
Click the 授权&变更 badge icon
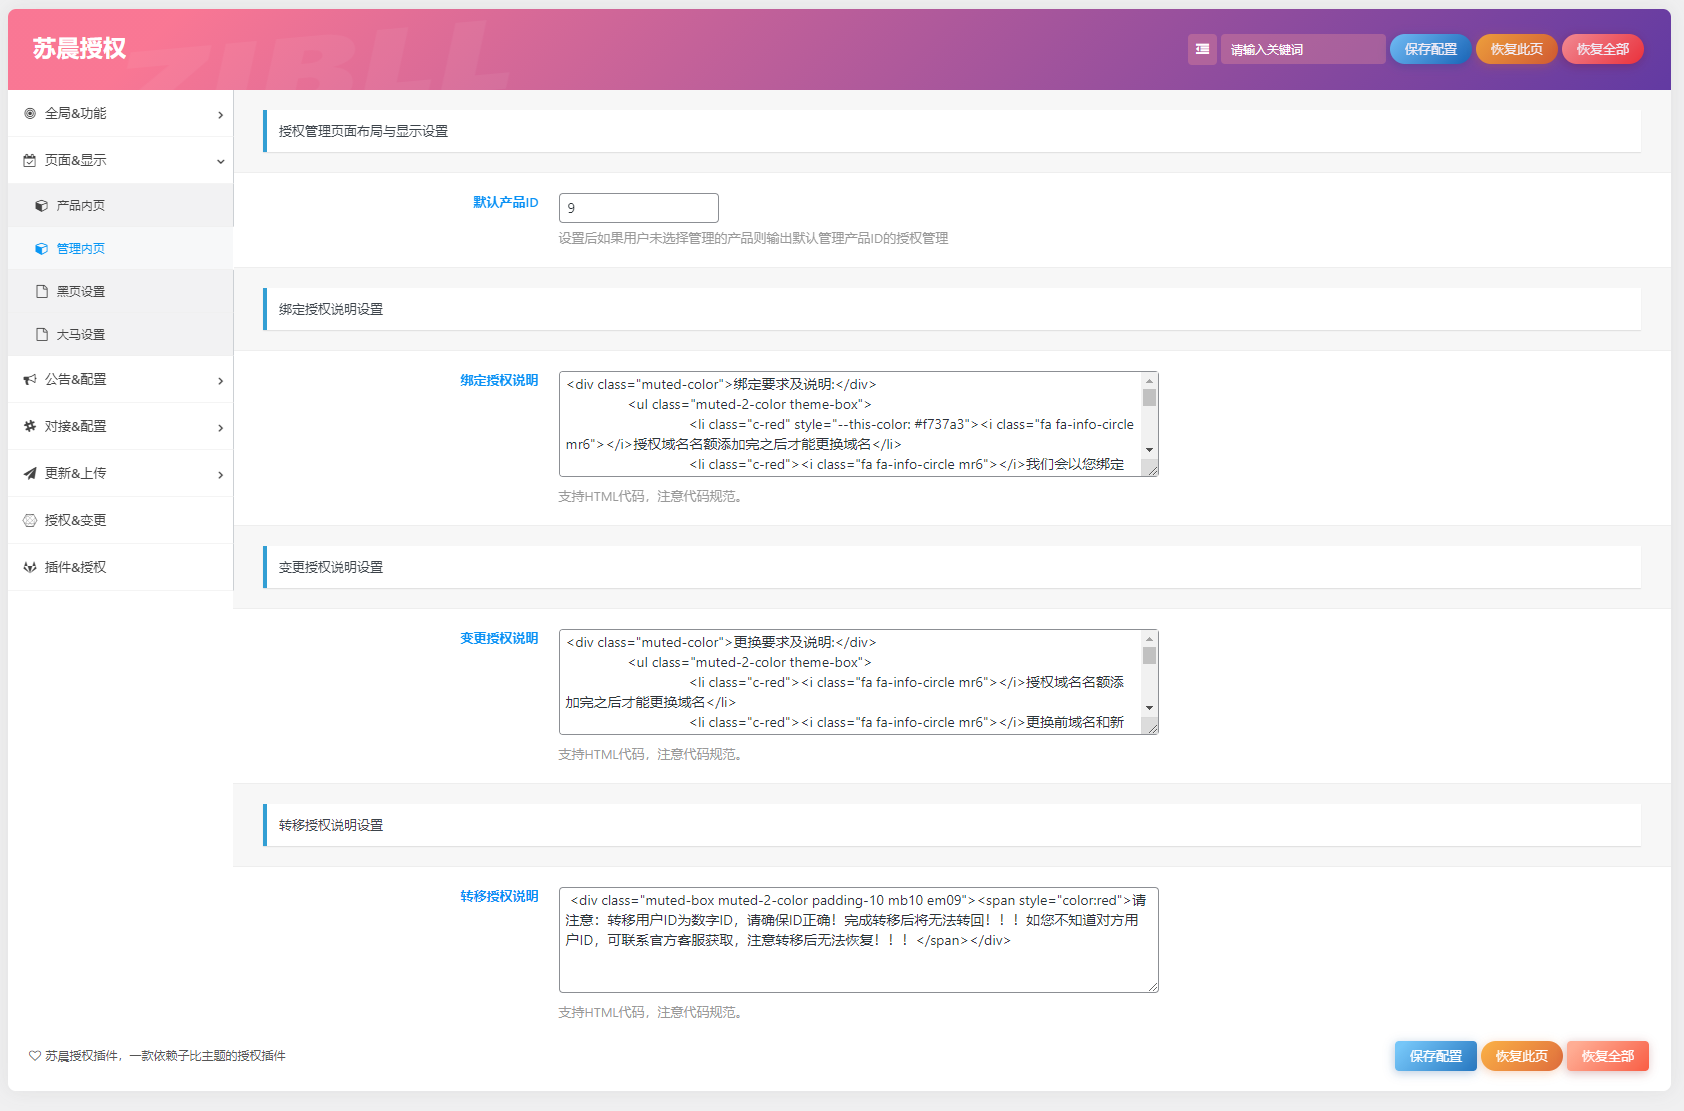click(30, 520)
